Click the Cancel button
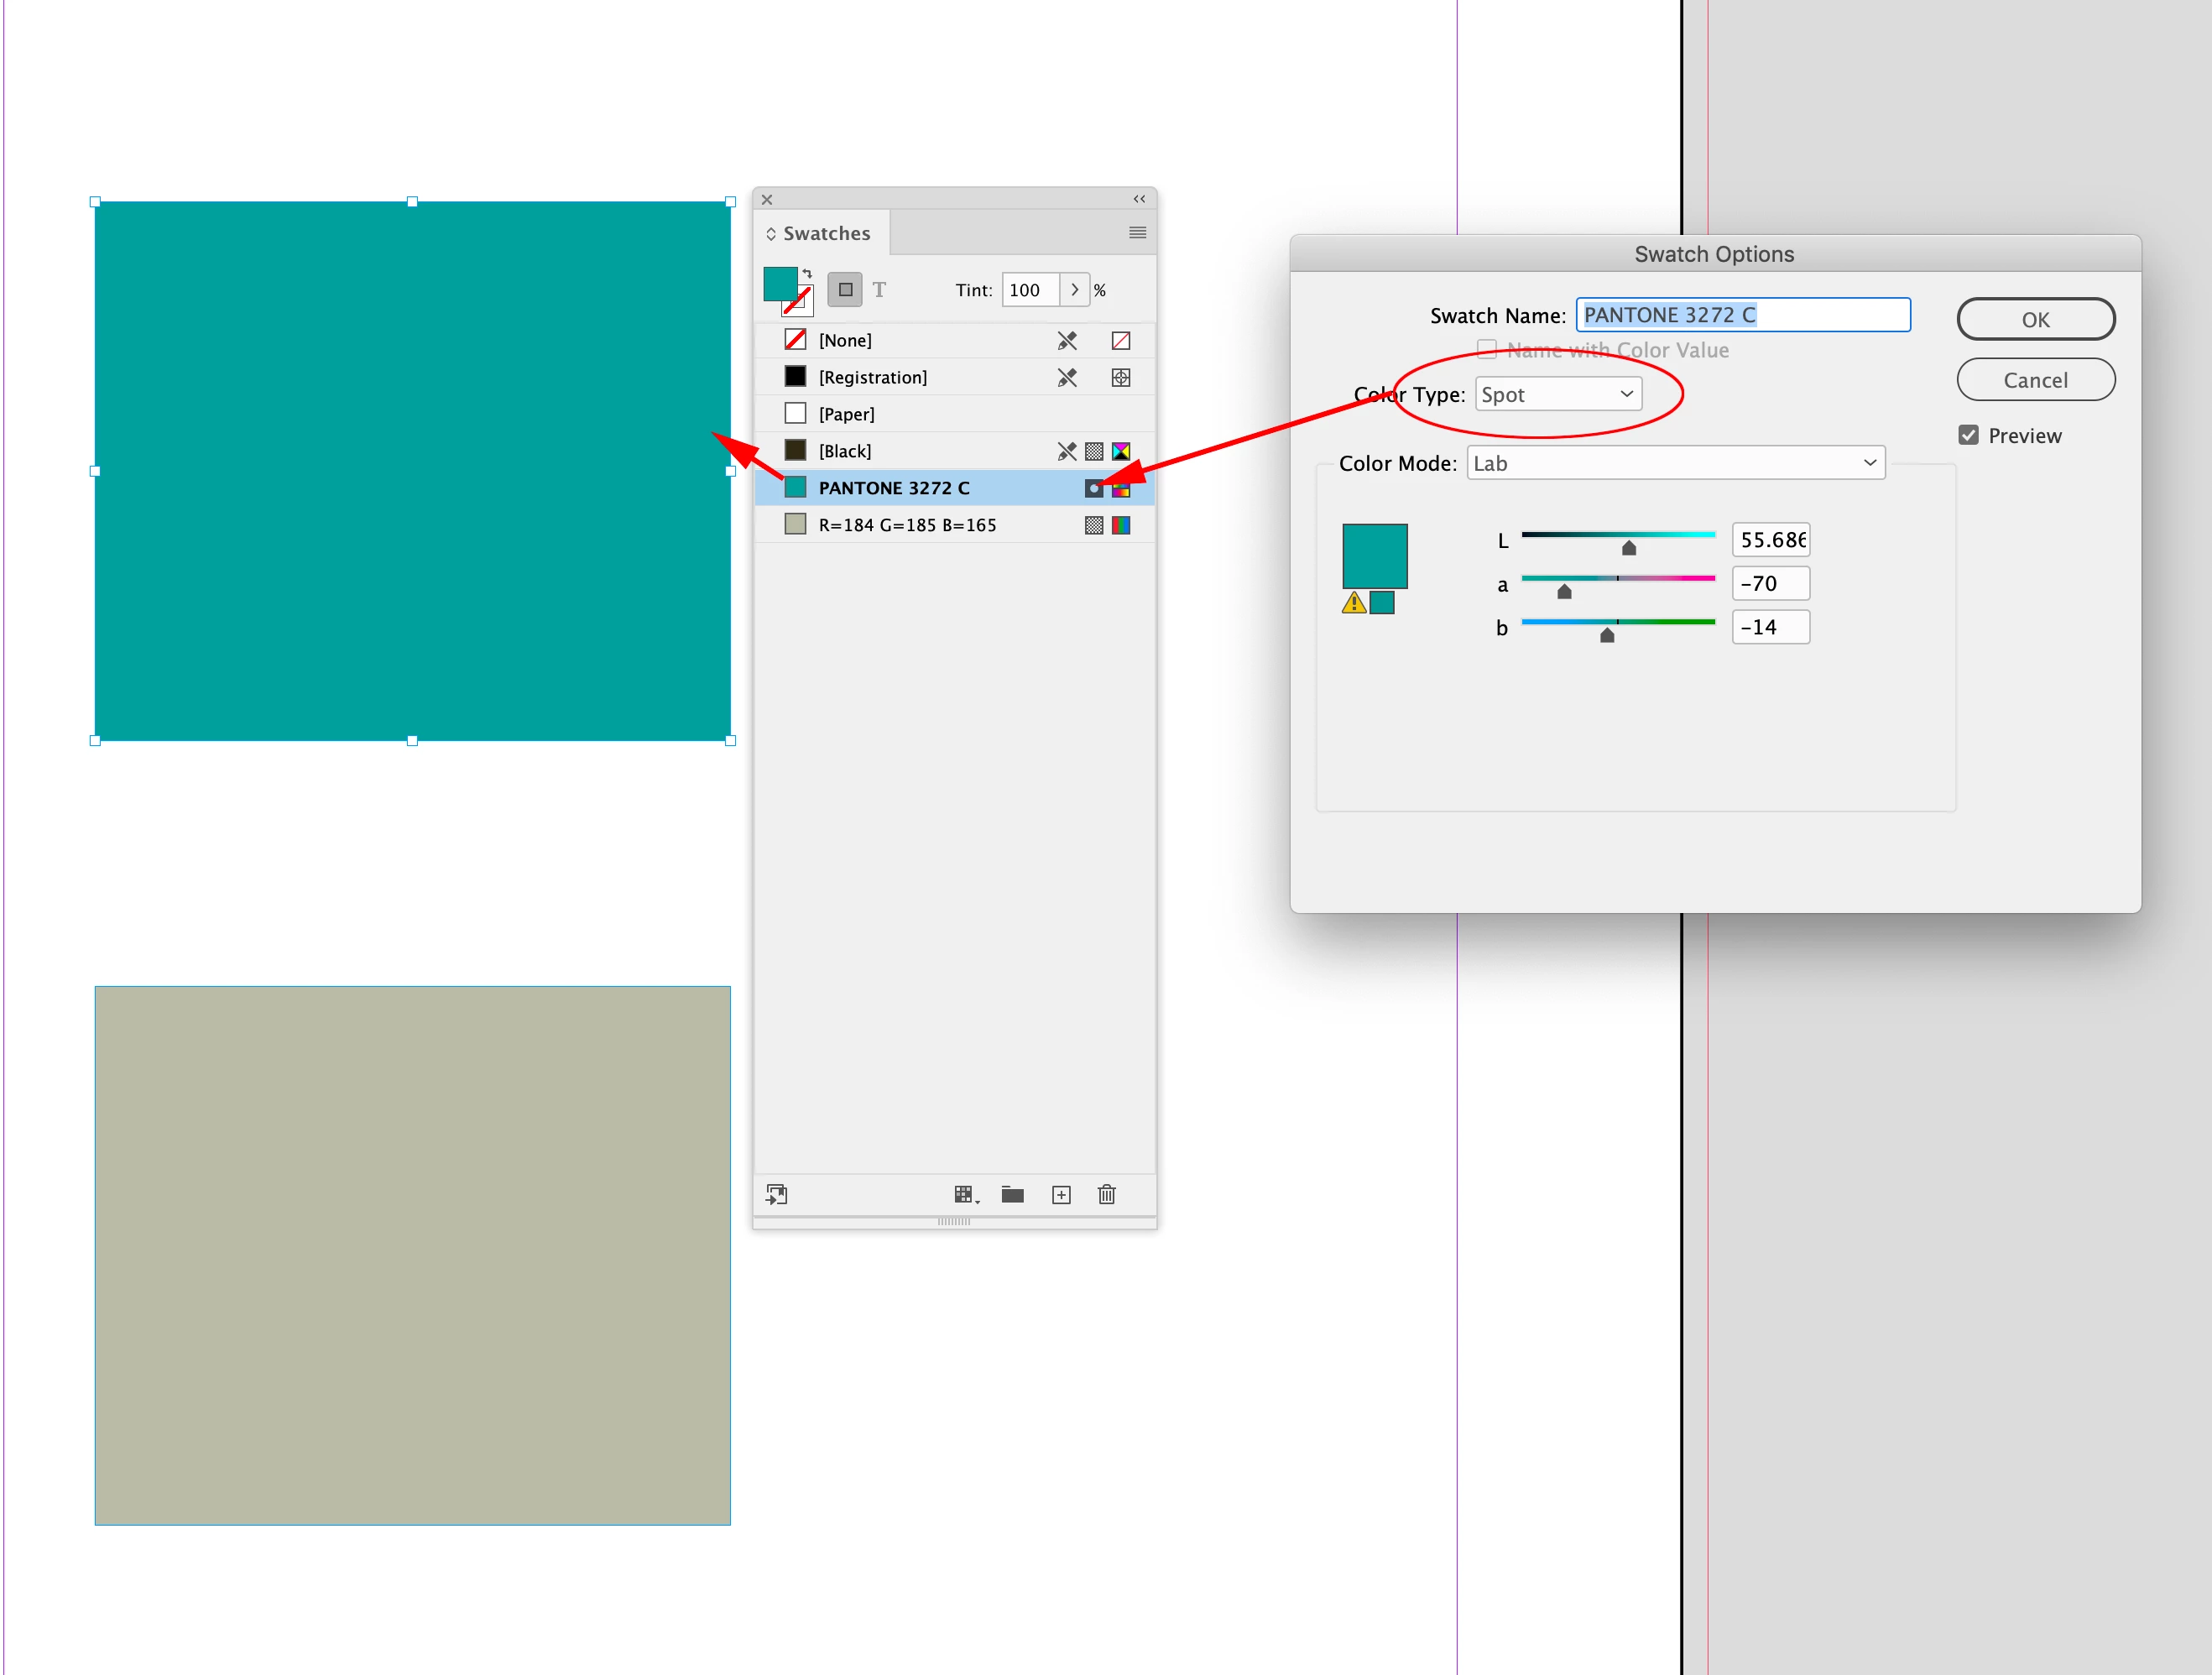The height and width of the screenshot is (1675, 2212). click(2035, 380)
